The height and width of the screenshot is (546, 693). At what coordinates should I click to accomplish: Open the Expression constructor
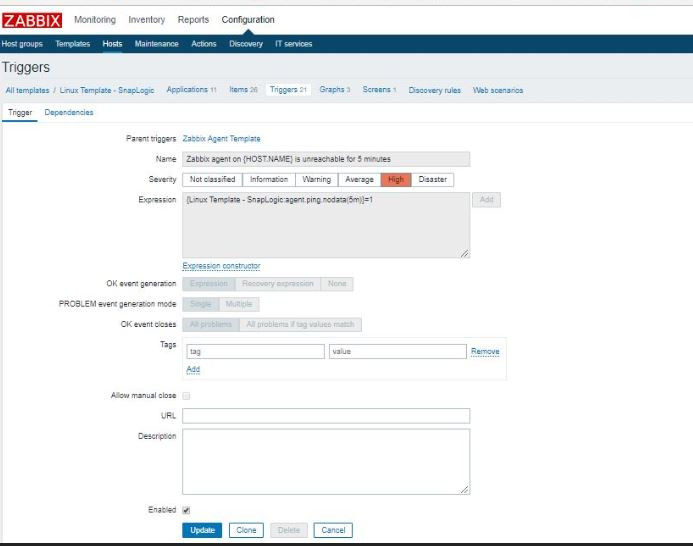[x=221, y=266]
